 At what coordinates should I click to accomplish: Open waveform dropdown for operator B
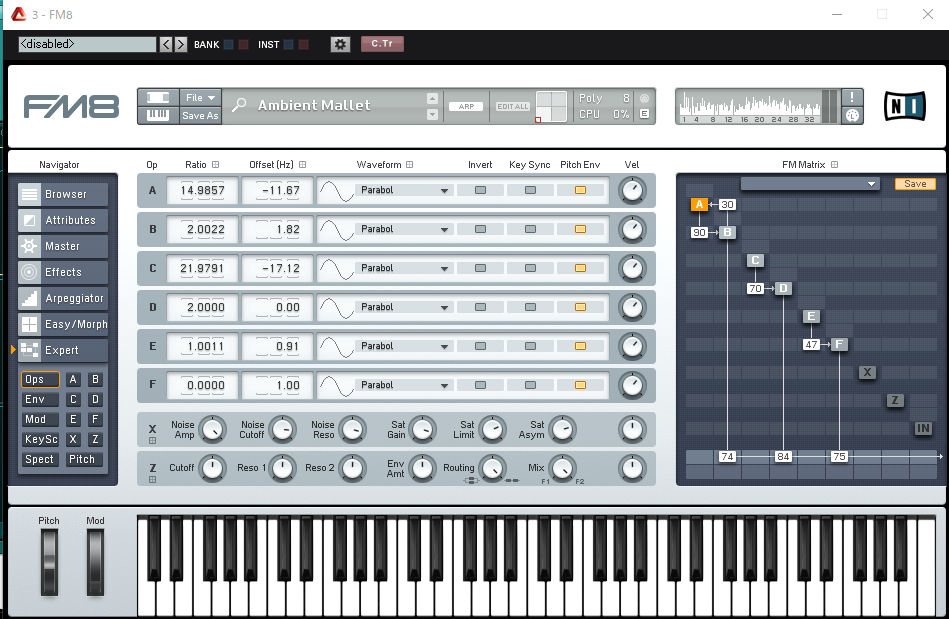pos(404,229)
